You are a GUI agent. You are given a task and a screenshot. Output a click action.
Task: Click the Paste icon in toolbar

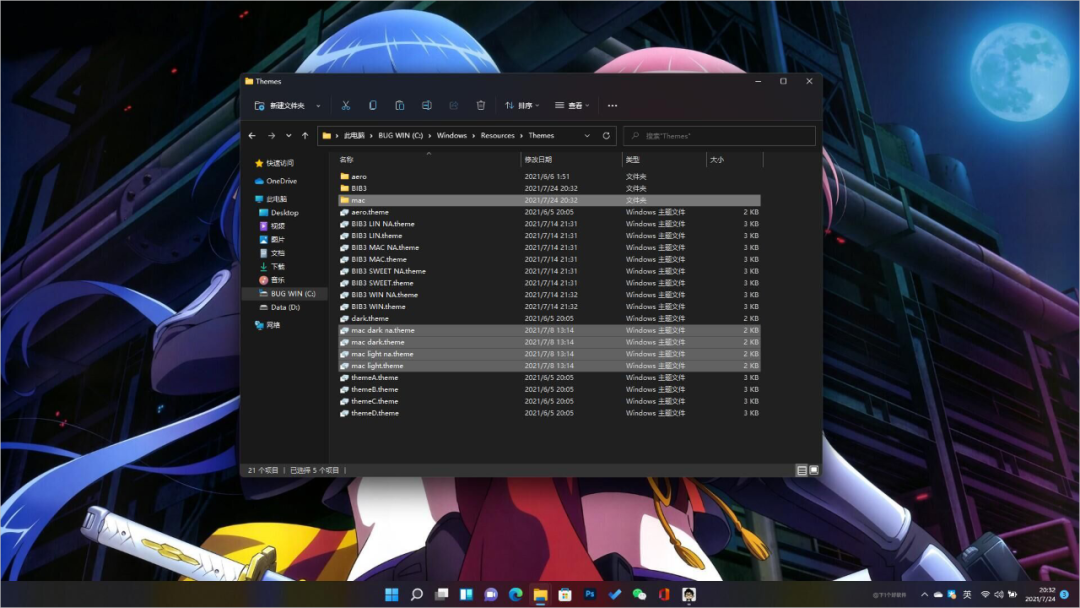pyautogui.click(x=399, y=105)
